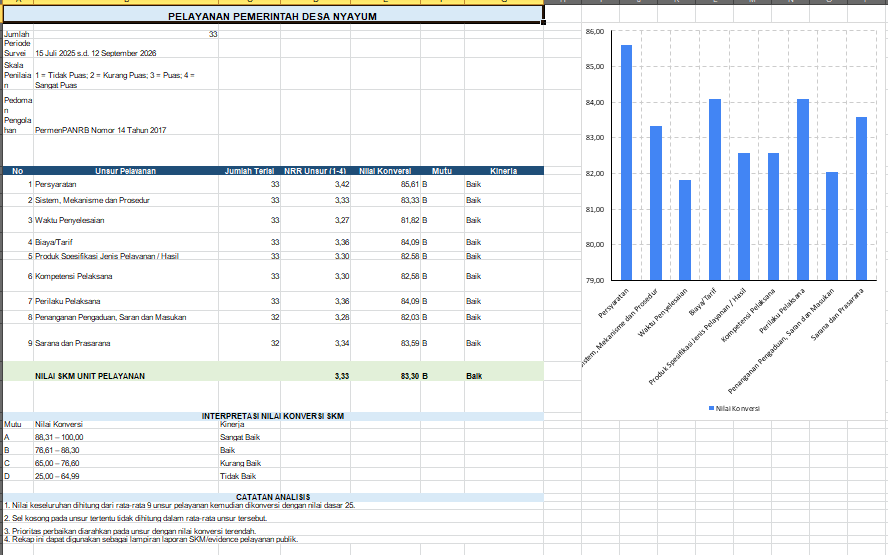Screen dimensions: 888x555
Task: Click the range cell '76,61 – 88,30'
Action: (x=126, y=450)
